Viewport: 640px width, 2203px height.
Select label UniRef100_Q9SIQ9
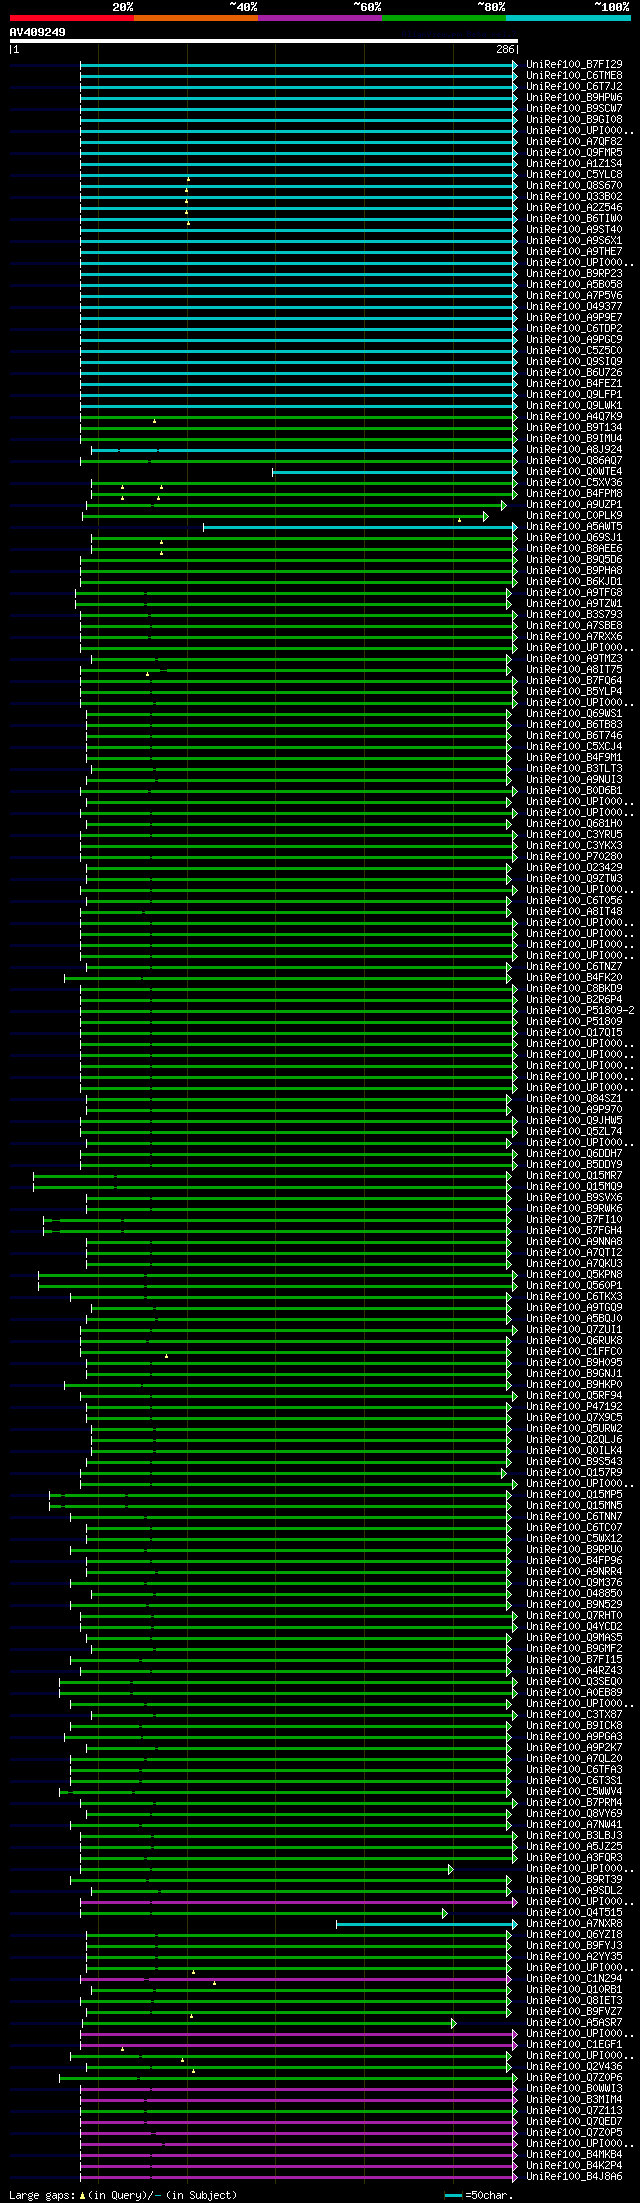[574, 362]
